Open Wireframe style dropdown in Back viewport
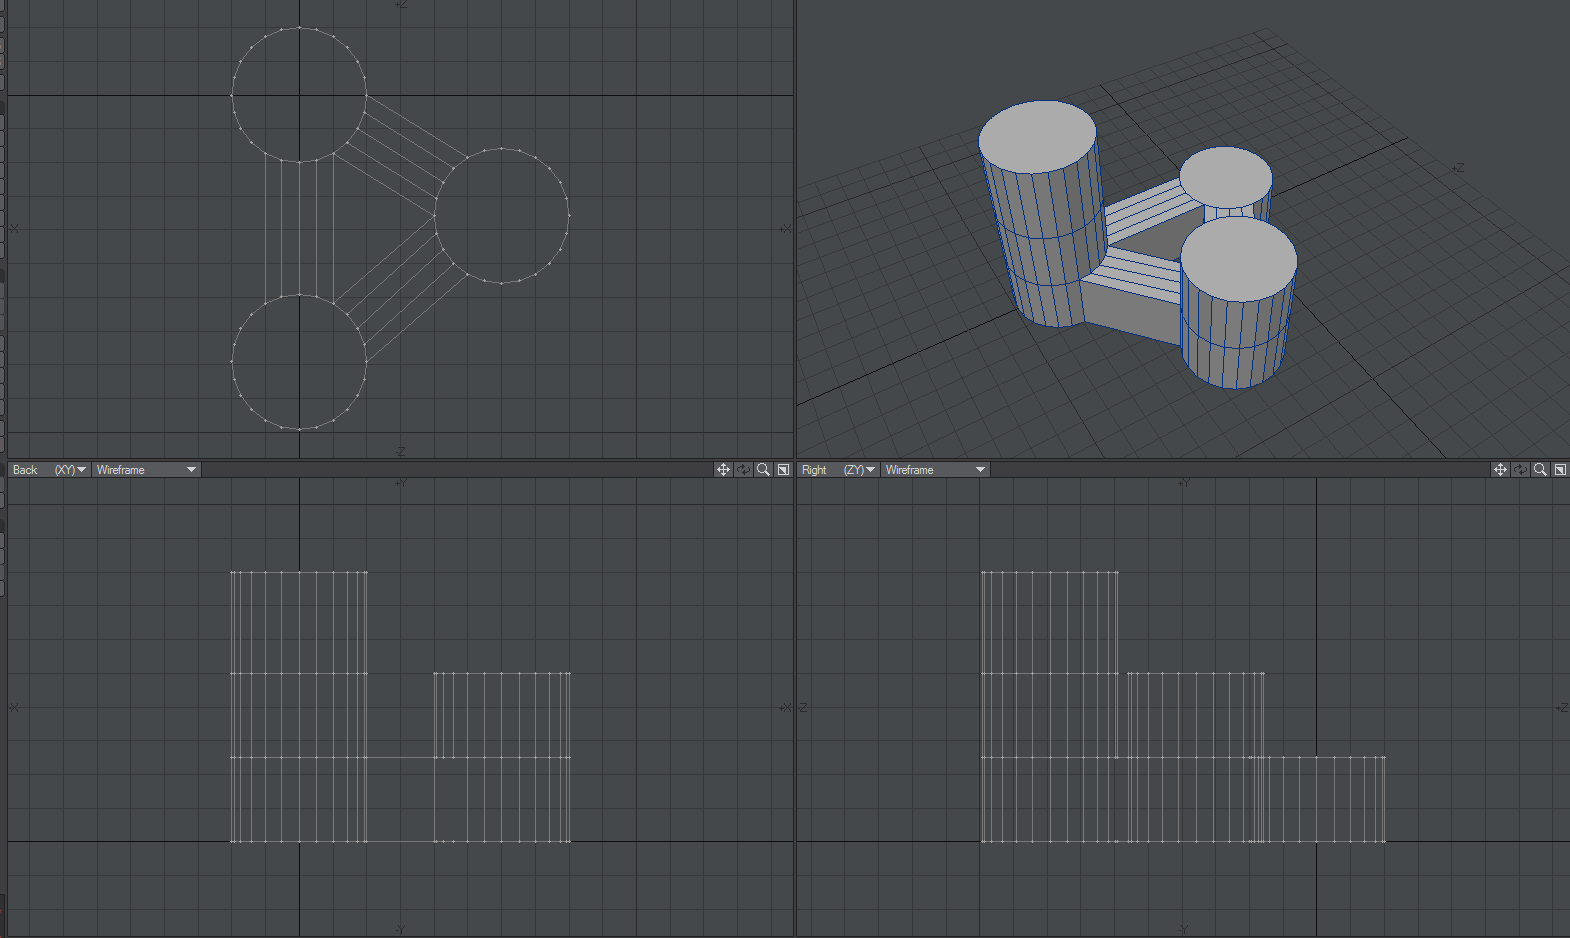This screenshot has height=938, width=1570. (146, 470)
